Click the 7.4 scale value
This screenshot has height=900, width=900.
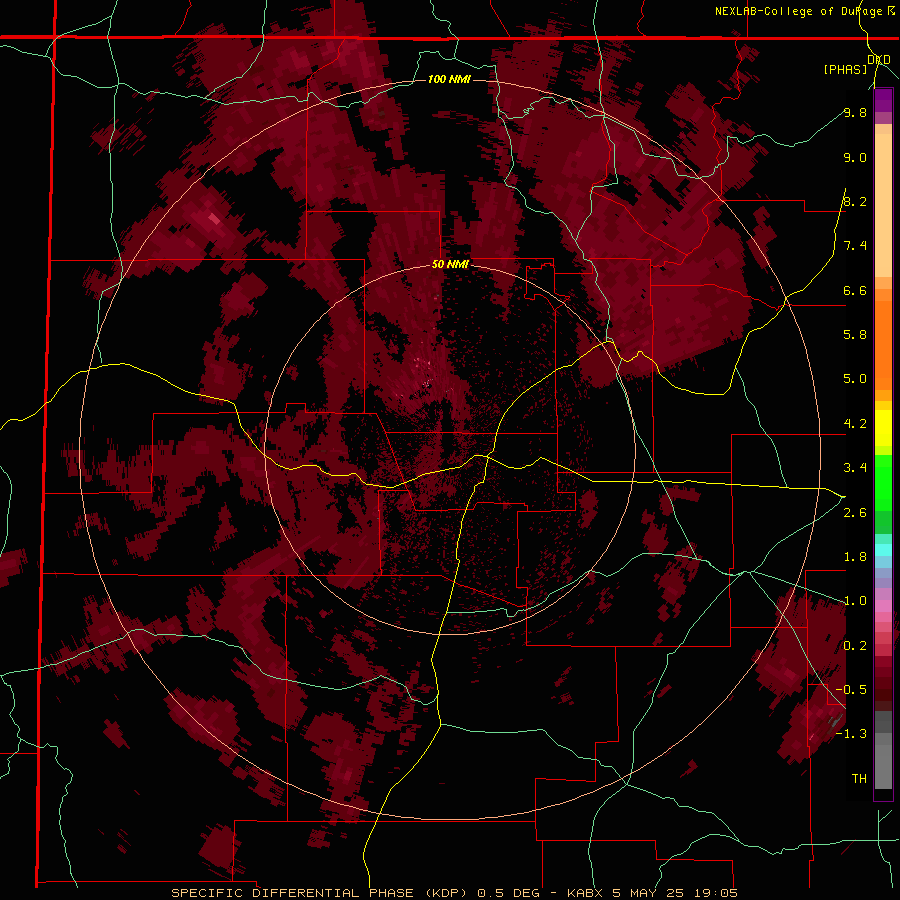[855, 246]
